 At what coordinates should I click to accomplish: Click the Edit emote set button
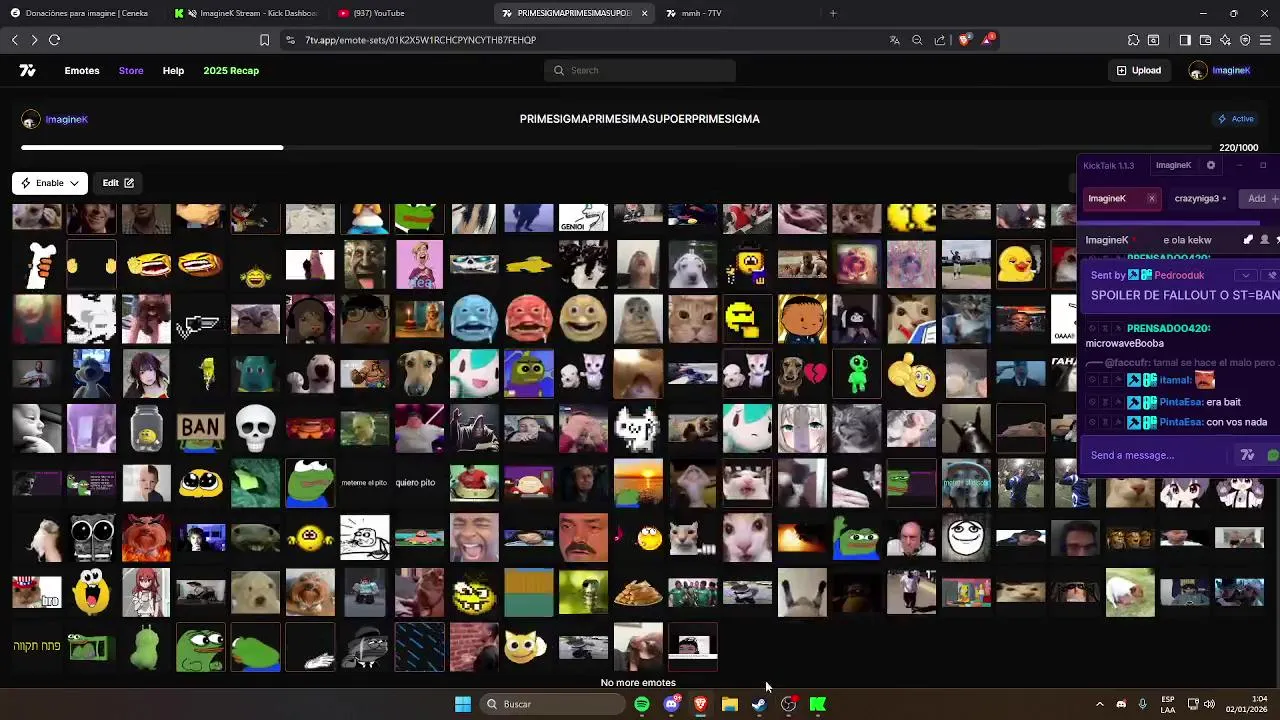click(x=118, y=183)
